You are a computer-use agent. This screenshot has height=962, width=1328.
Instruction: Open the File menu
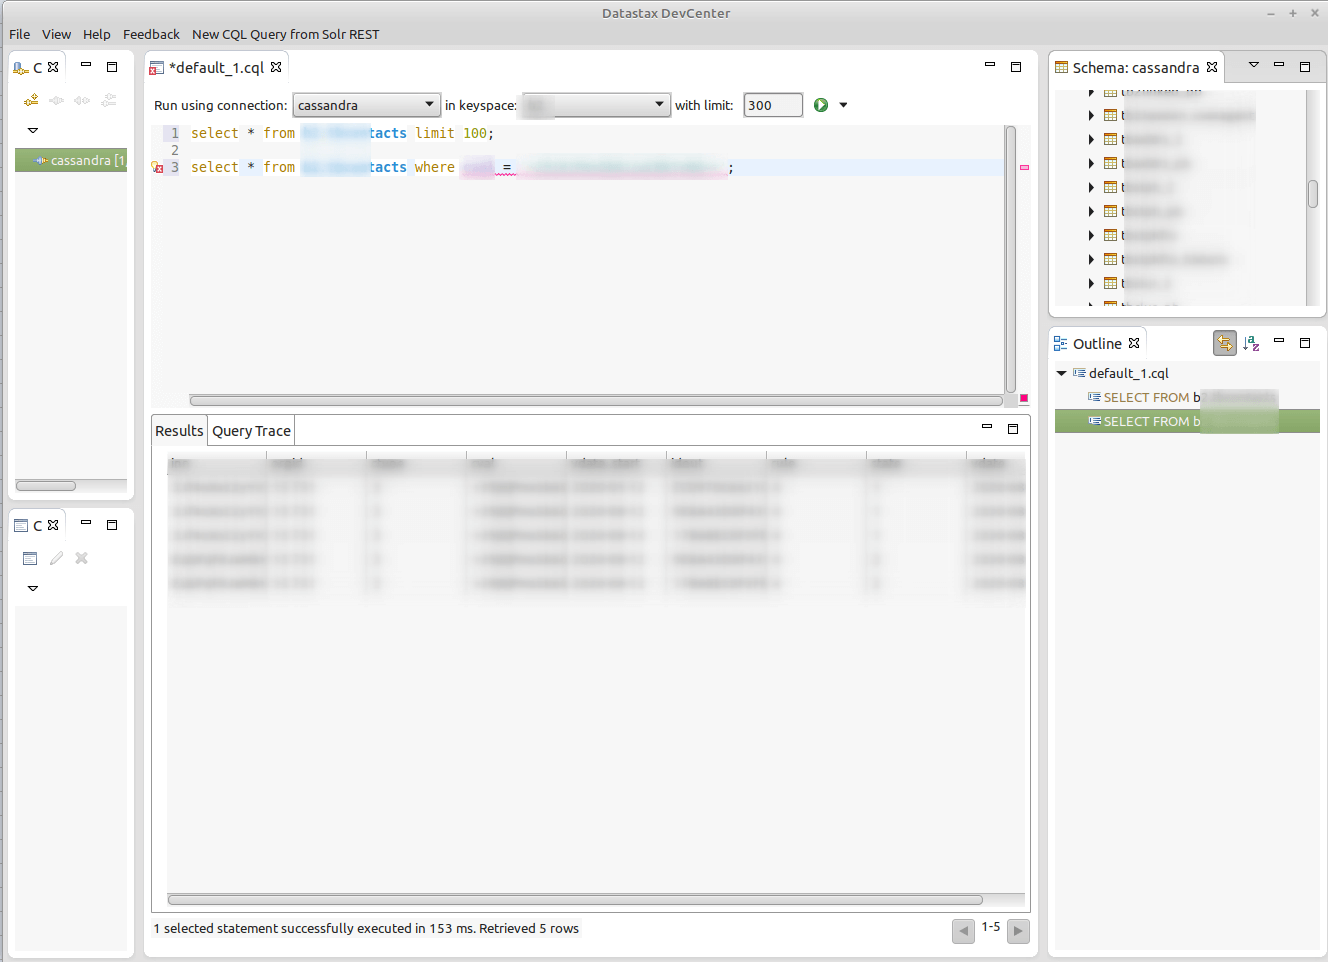[x=20, y=34]
